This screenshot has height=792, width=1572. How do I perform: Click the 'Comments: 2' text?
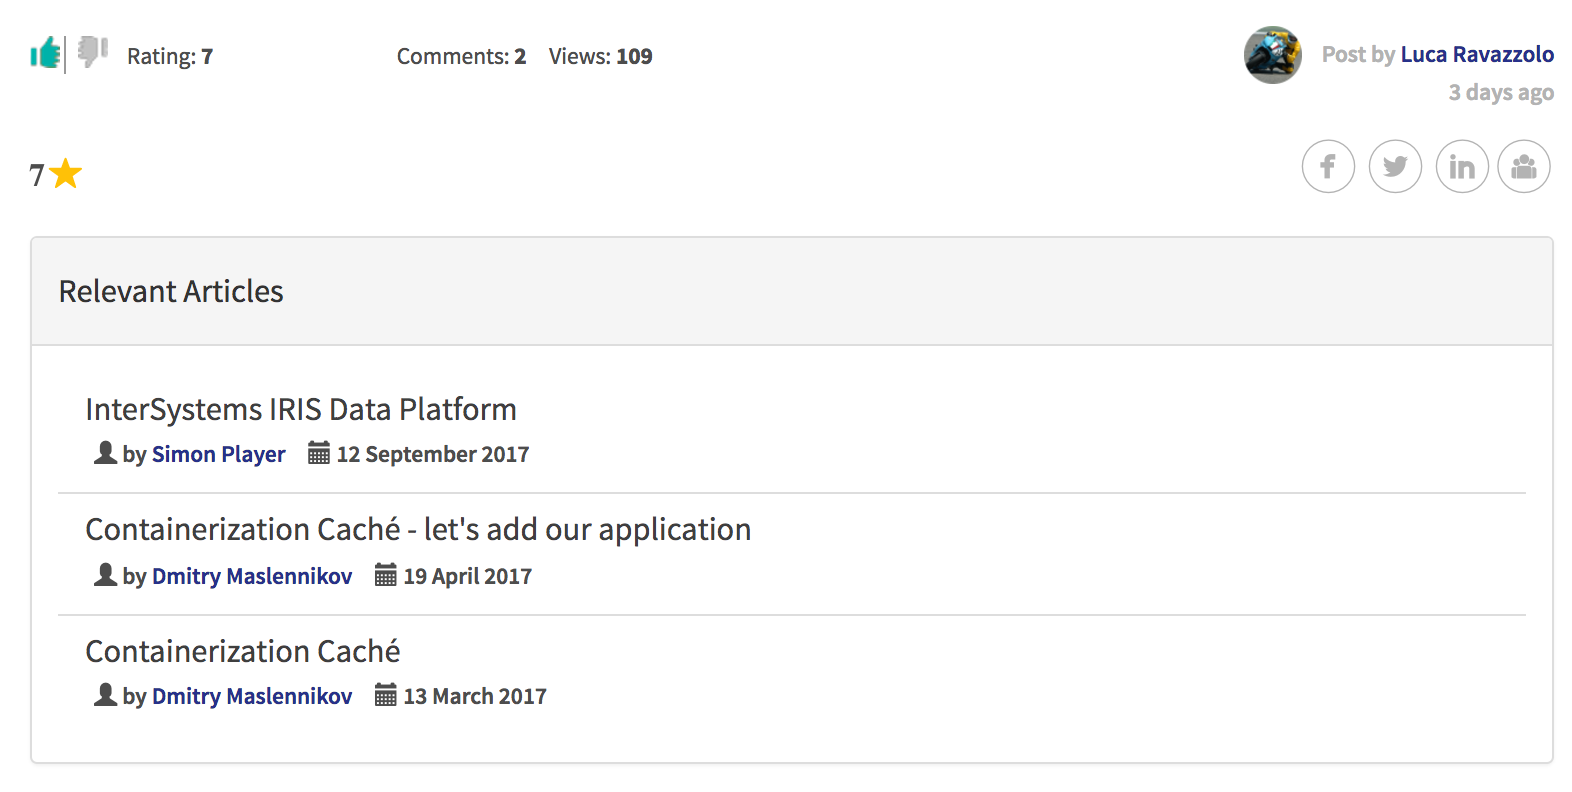(461, 57)
